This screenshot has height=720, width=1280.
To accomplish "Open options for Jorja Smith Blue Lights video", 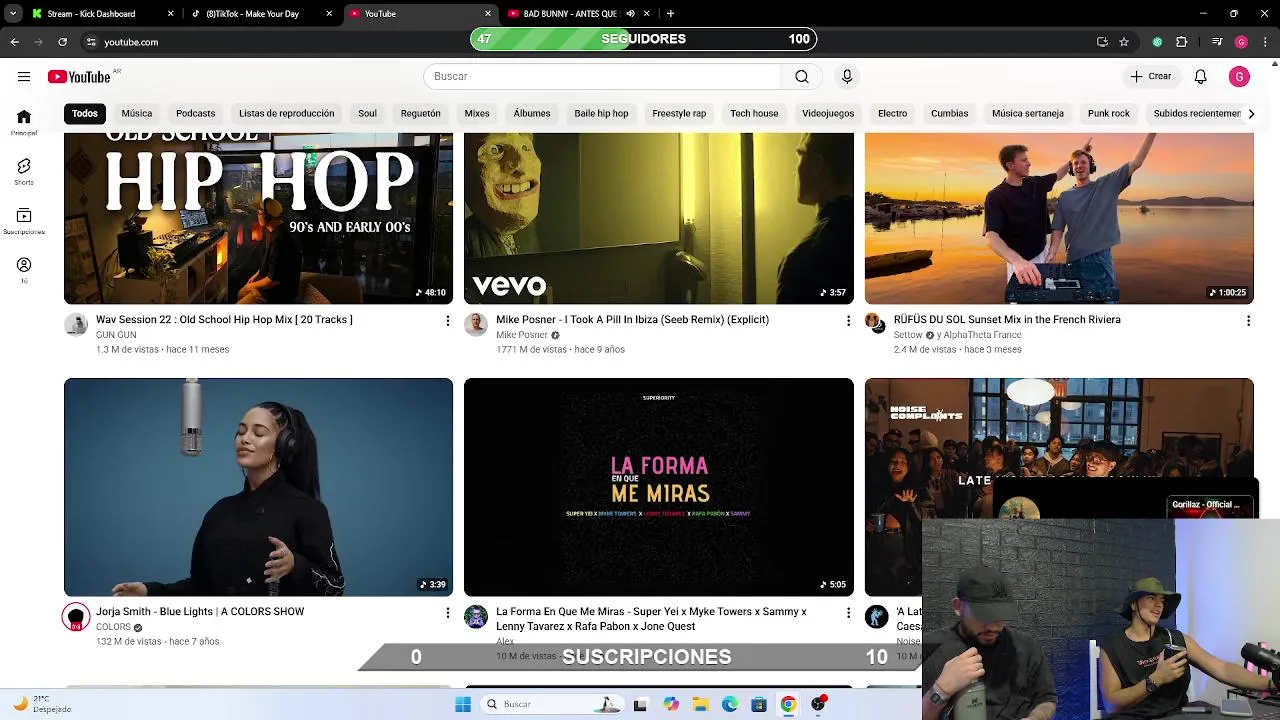I will coord(447,612).
